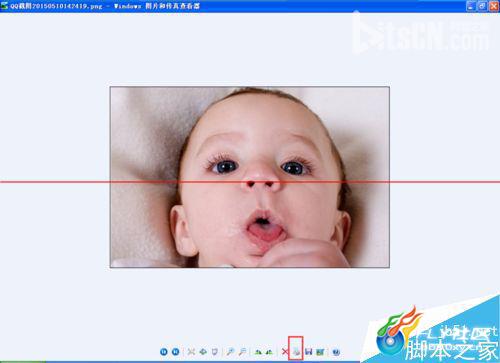Show image at Actual Size
500x363 pixels.
(x=203, y=352)
